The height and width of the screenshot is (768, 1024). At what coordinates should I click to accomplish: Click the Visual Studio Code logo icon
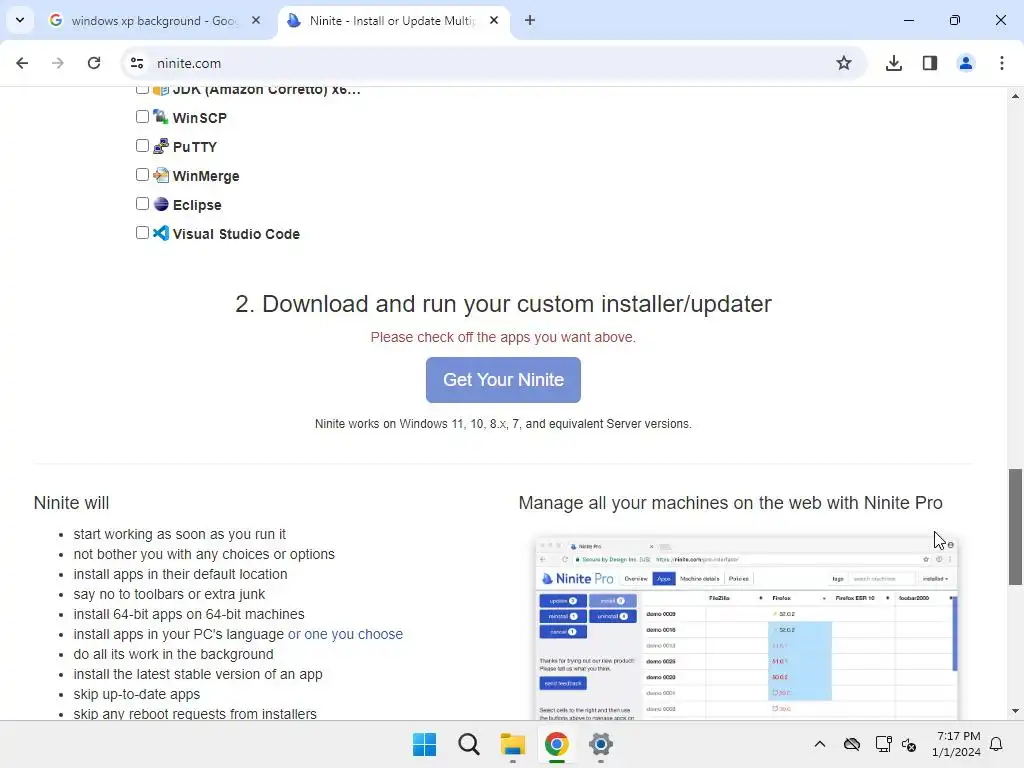[x=161, y=233]
